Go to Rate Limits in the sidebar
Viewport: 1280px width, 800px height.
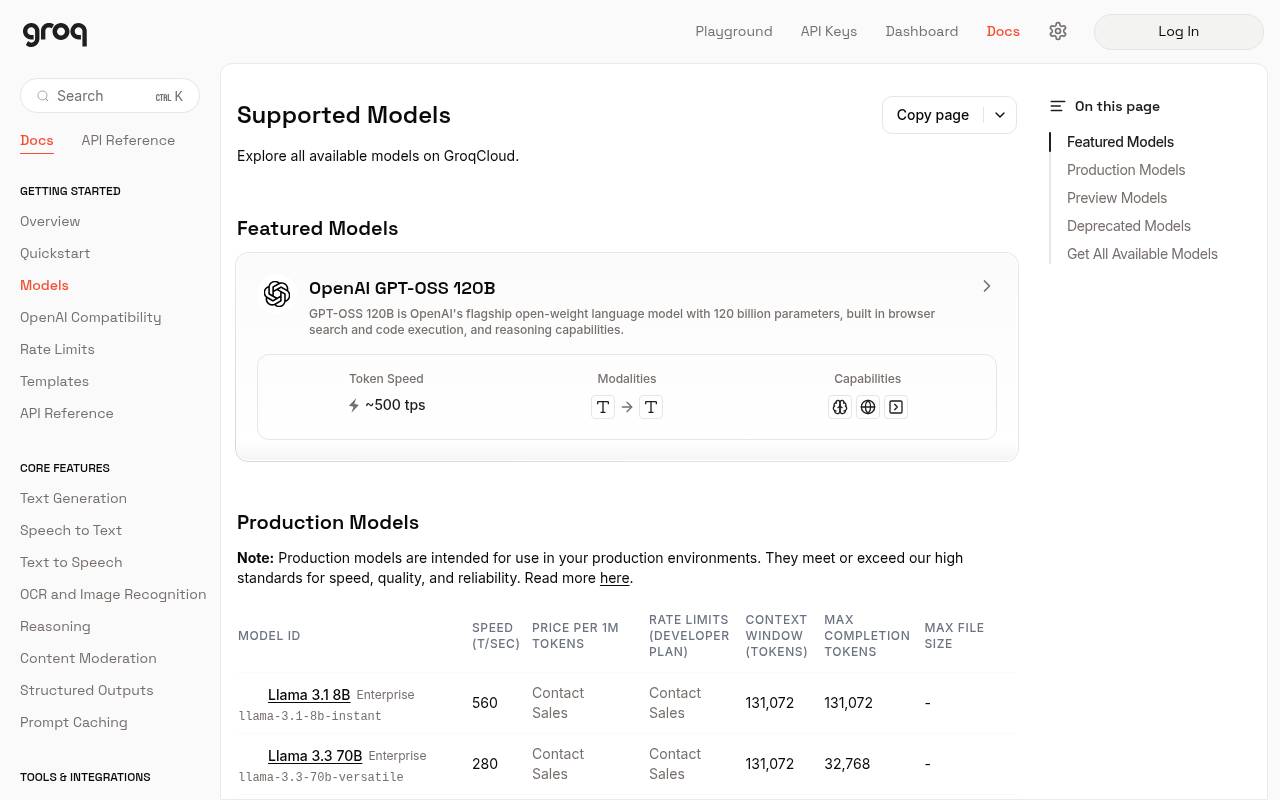[57, 349]
